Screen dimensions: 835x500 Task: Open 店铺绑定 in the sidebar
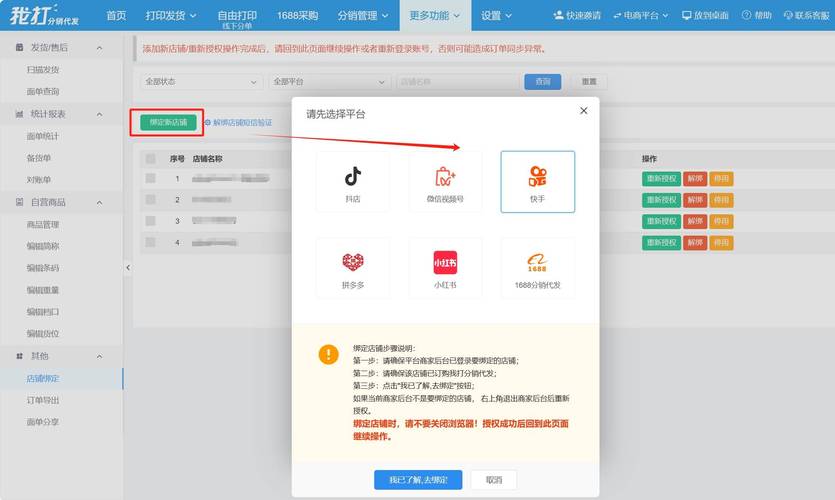(43, 379)
